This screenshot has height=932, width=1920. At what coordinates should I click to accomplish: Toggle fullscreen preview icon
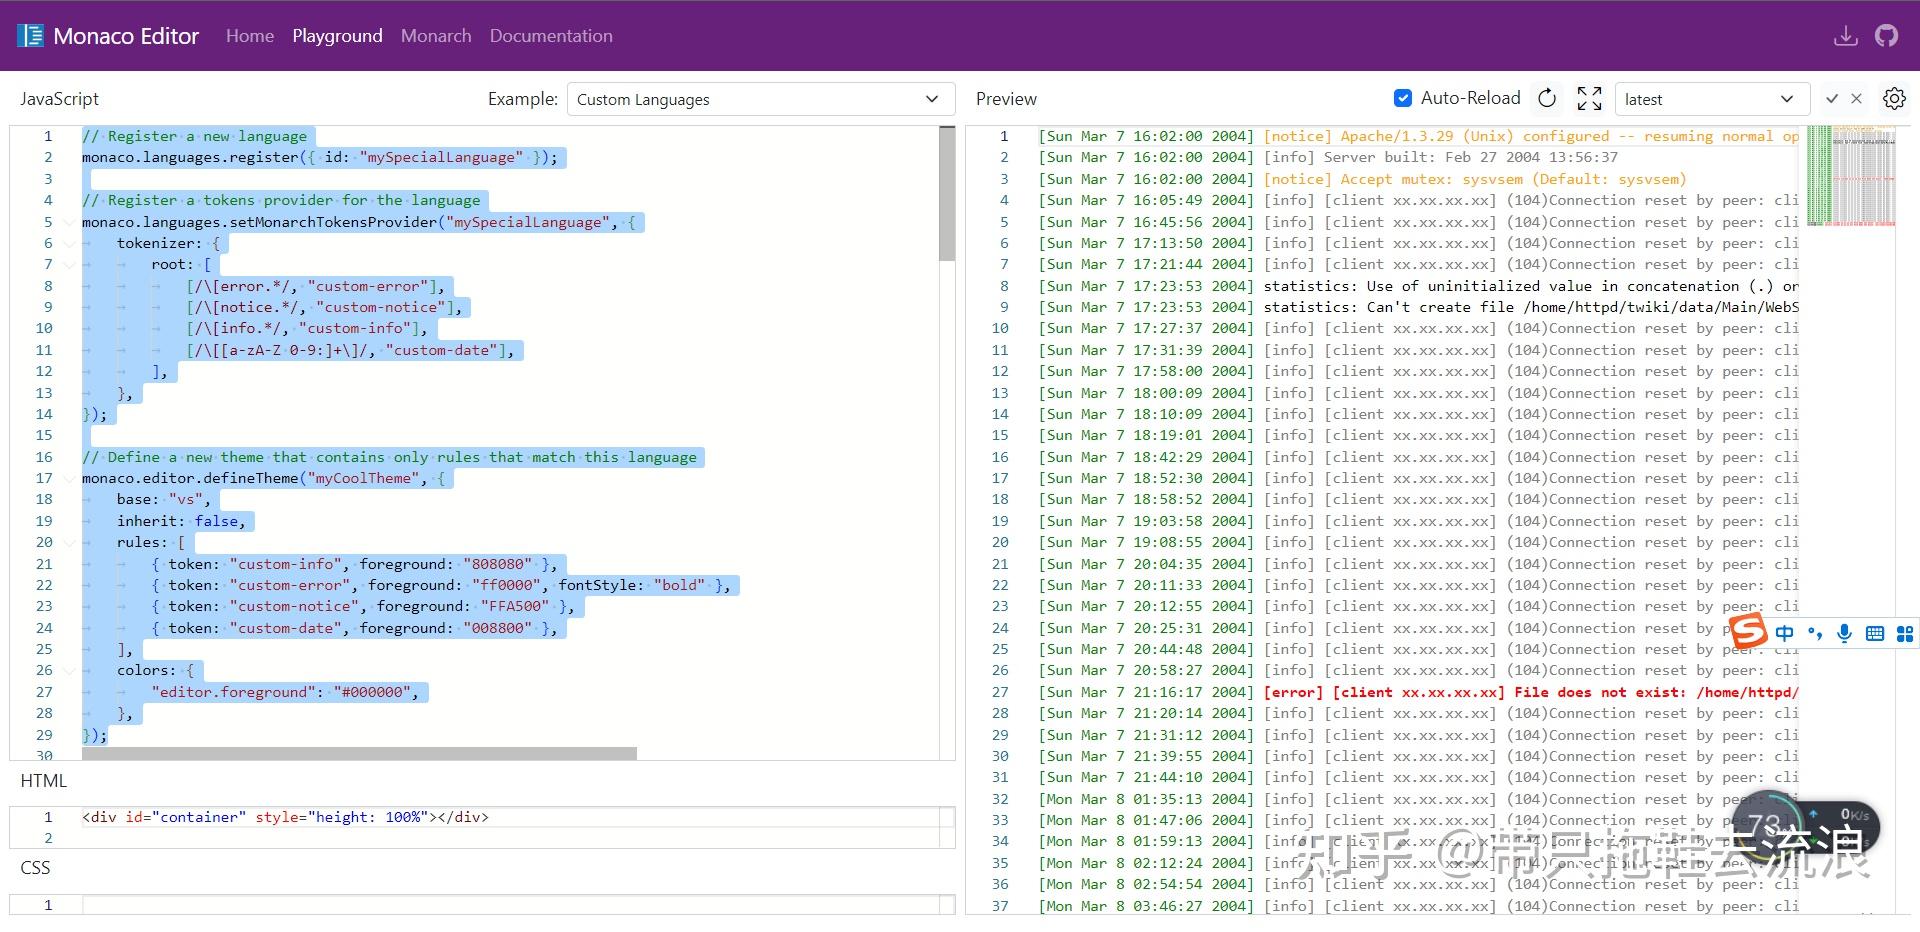point(1589,98)
